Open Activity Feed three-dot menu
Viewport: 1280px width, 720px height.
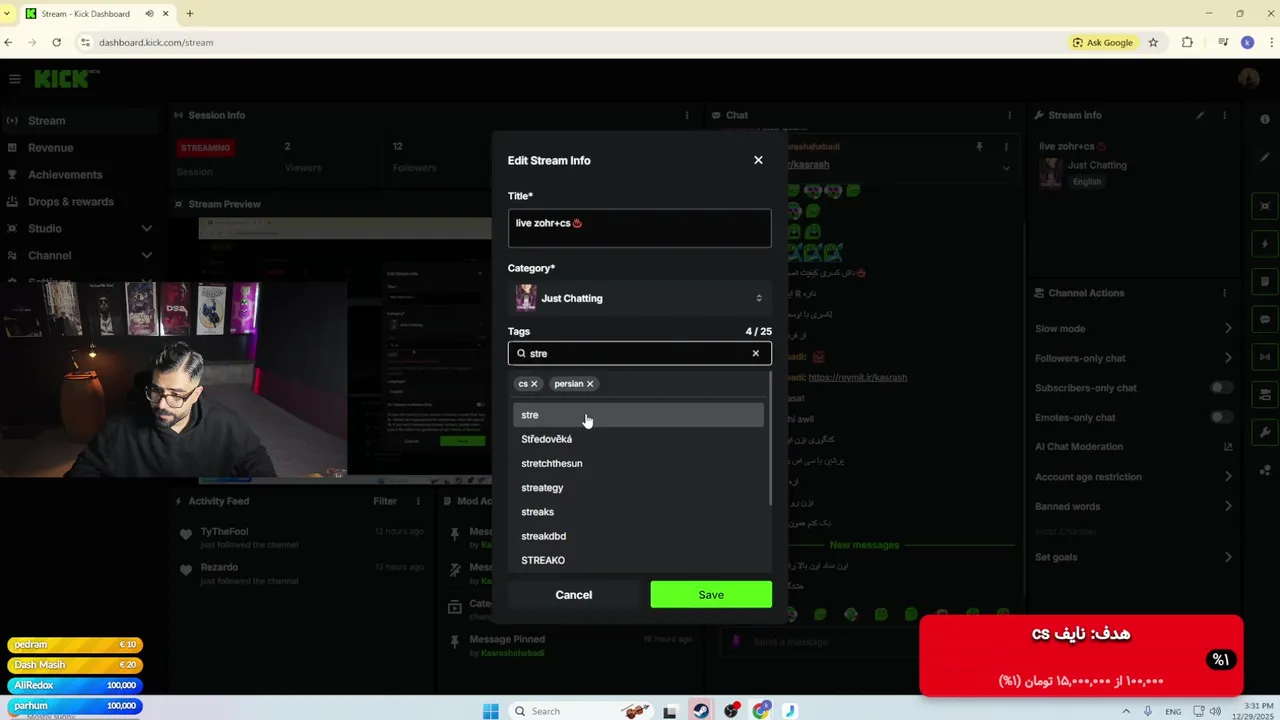[x=418, y=501]
